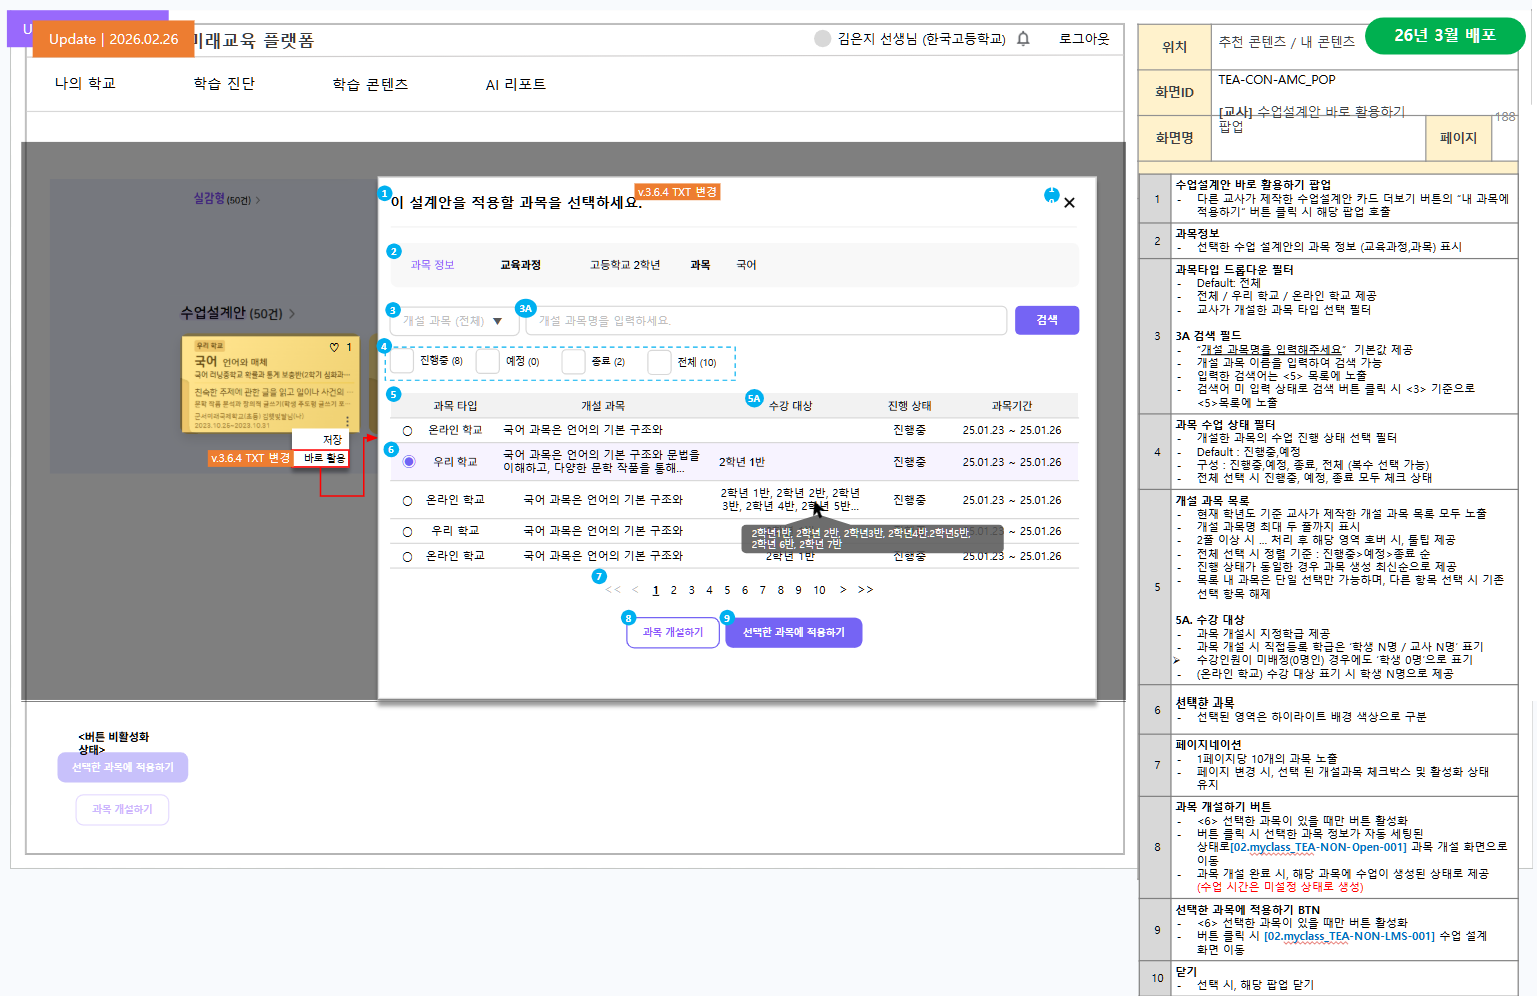Click the heart like icon on lesson card

334,347
